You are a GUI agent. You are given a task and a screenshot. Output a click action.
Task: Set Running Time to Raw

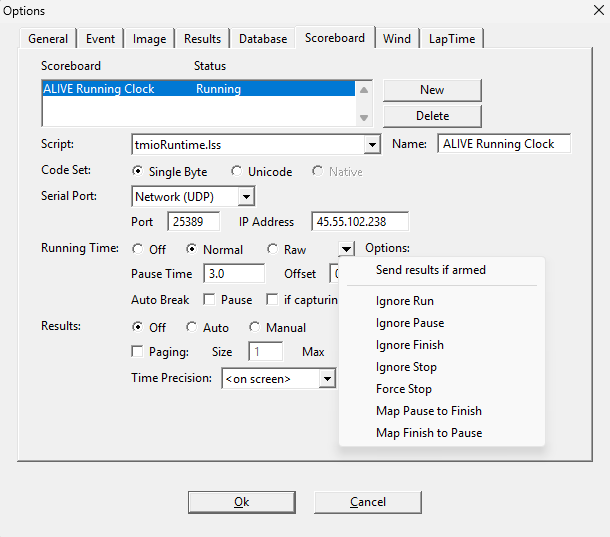pos(287,249)
